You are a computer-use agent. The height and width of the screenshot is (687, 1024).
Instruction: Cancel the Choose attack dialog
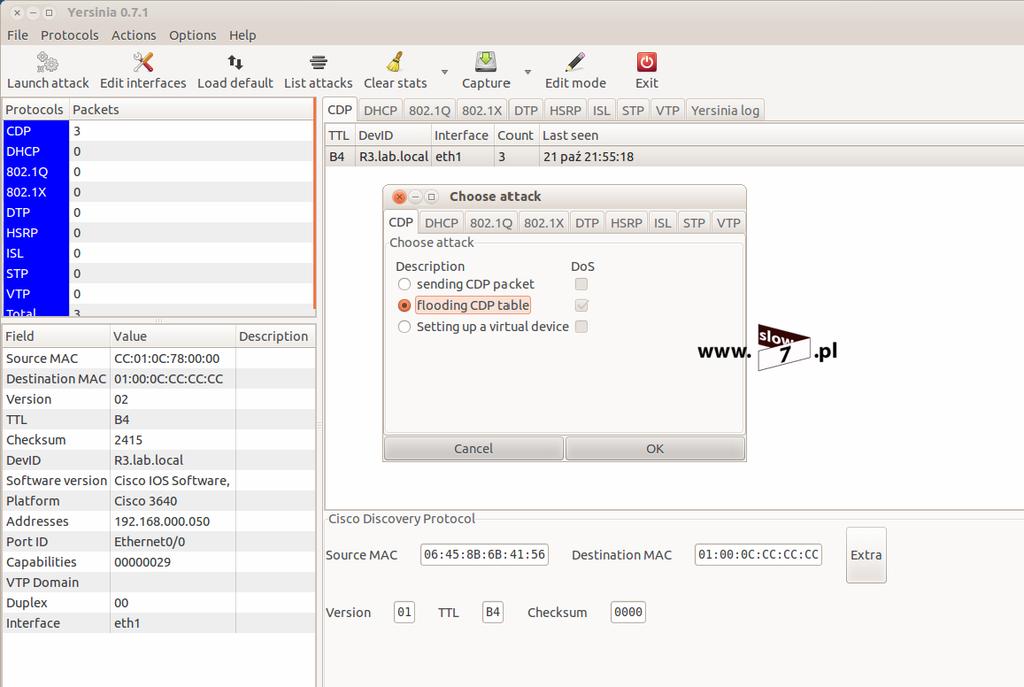coord(473,449)
